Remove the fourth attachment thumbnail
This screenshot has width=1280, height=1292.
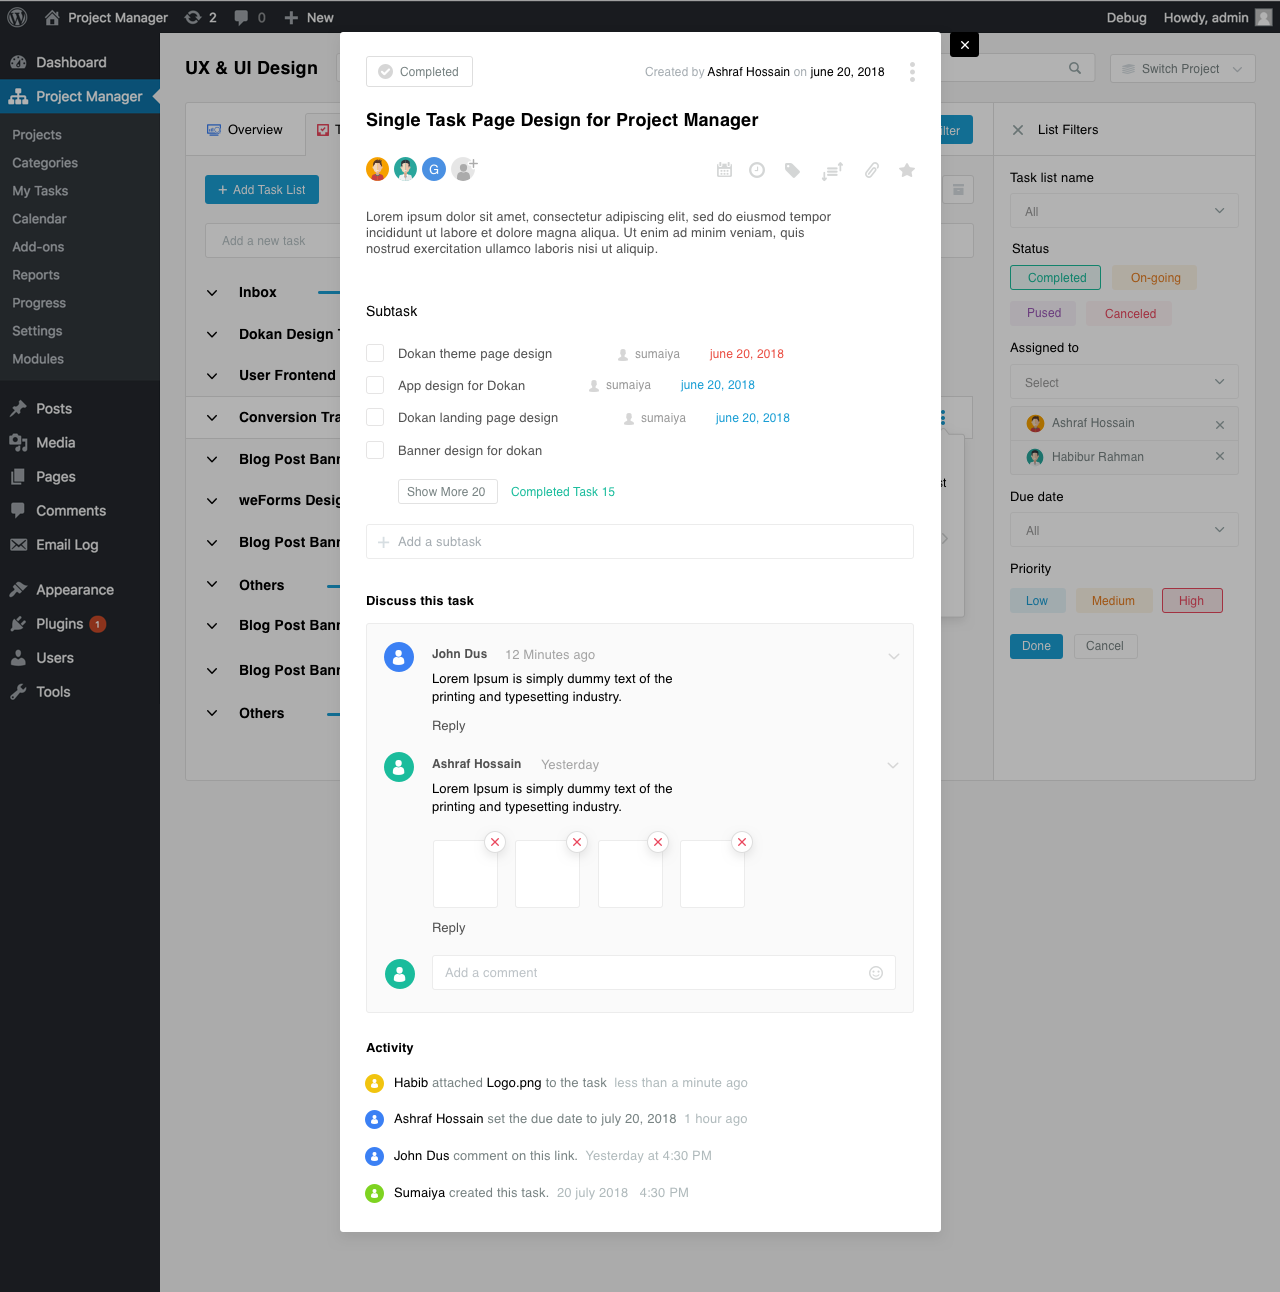click(x=741, y=842)
